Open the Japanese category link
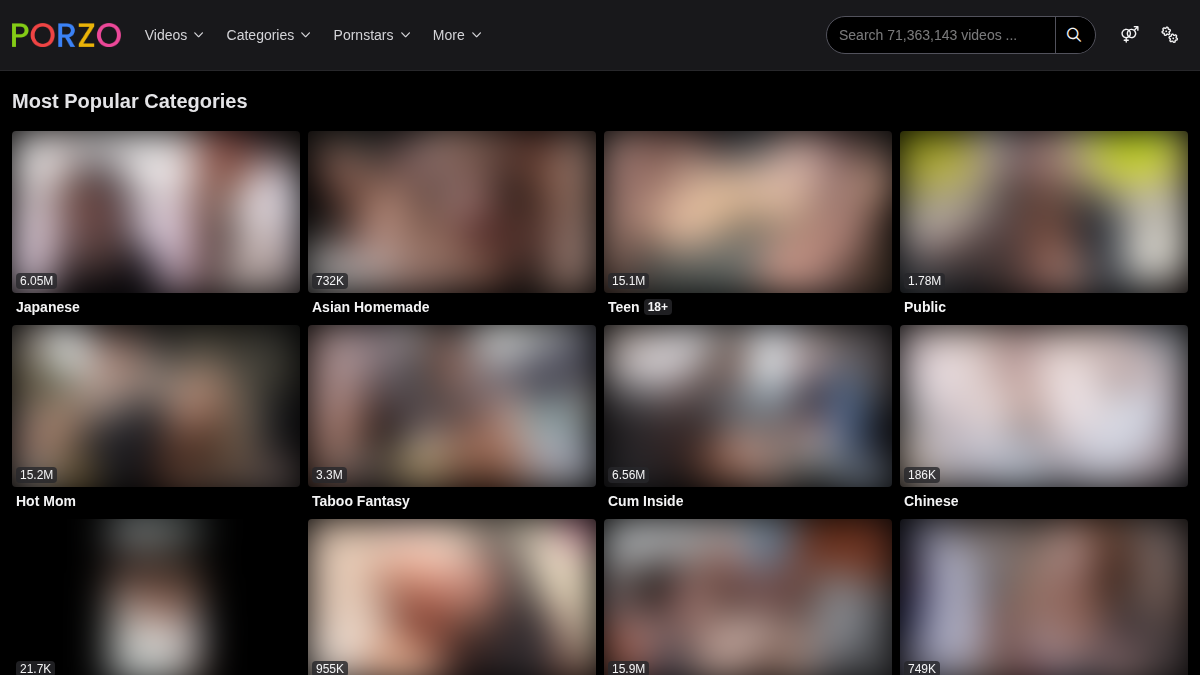 pyautogui.click(x=48, y=307)
